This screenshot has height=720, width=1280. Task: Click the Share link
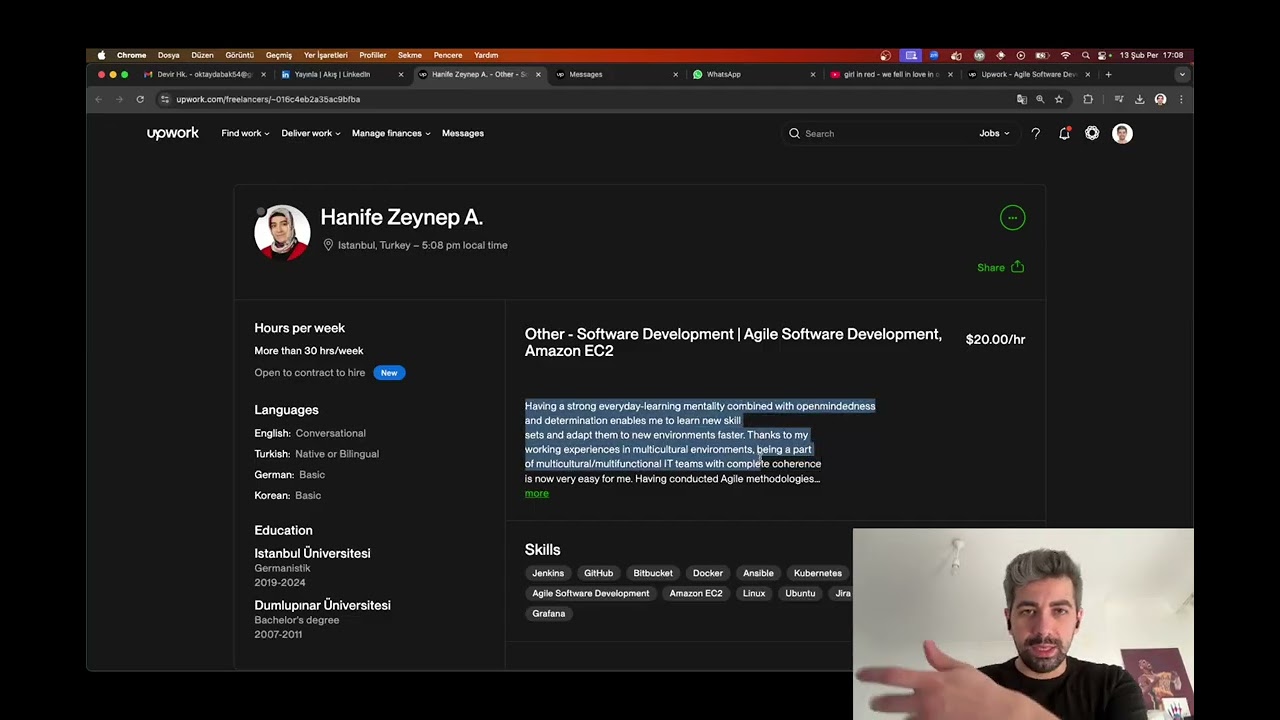pyautogui.click(x=991, y=267)
